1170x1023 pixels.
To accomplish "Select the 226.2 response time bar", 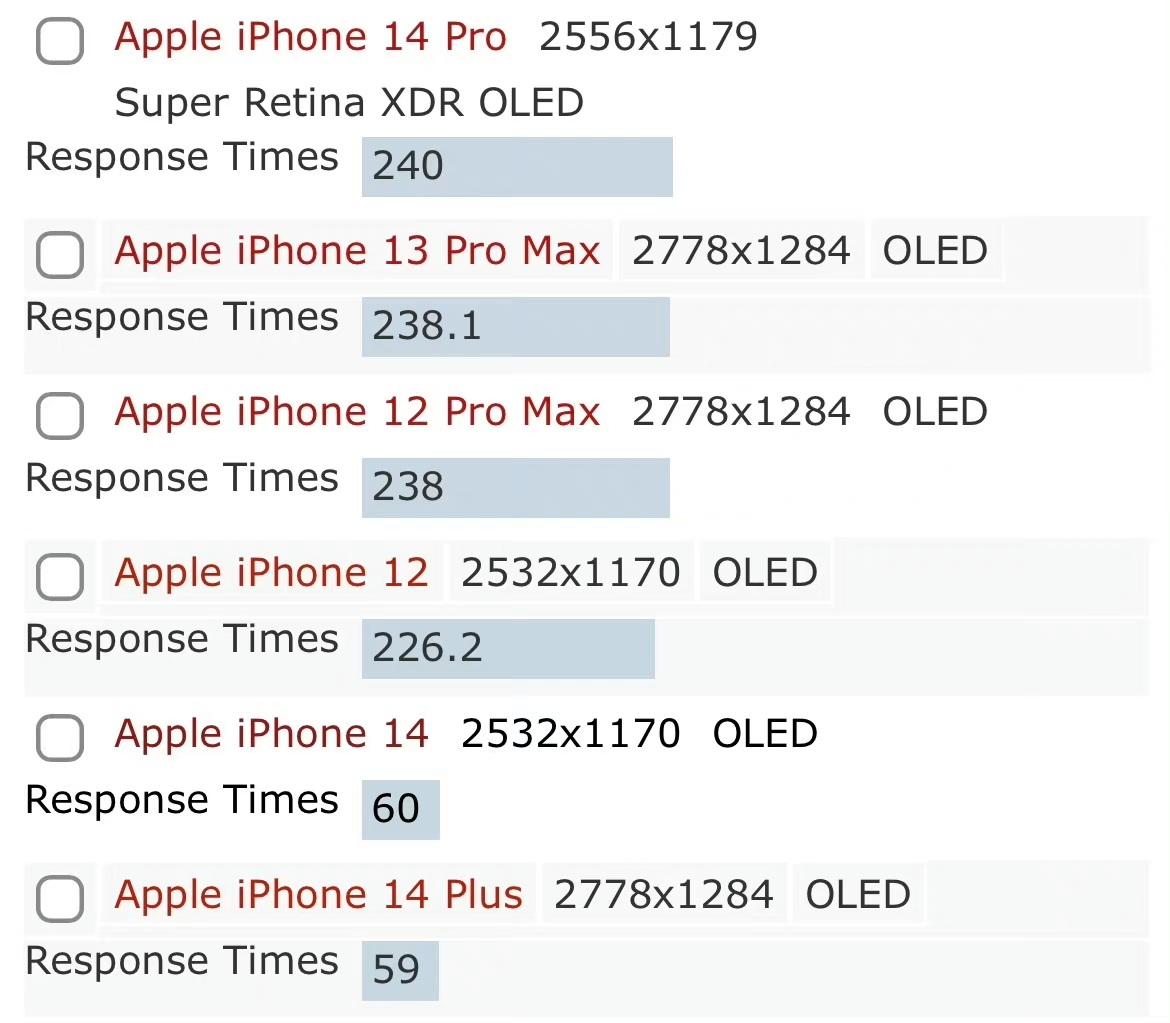I will click(x=507, y=649).
